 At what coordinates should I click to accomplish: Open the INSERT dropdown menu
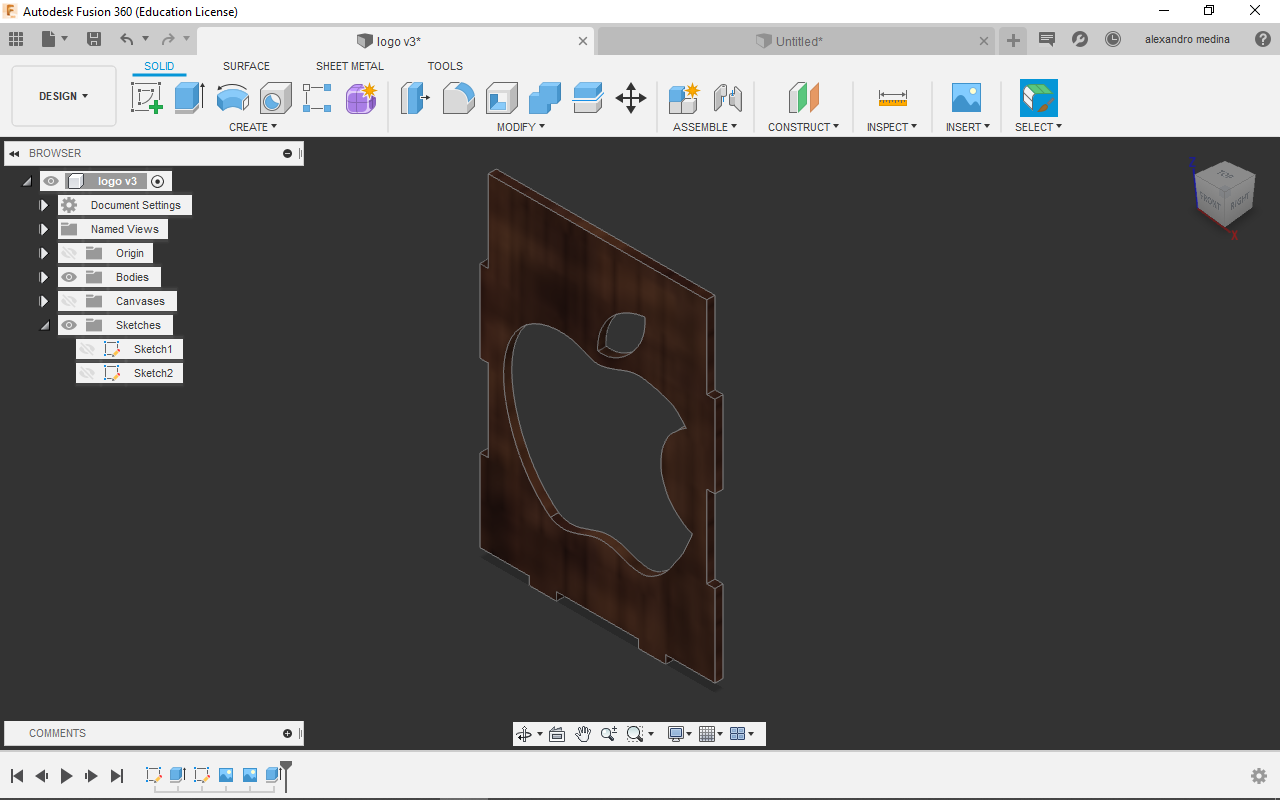pos(968,127)
